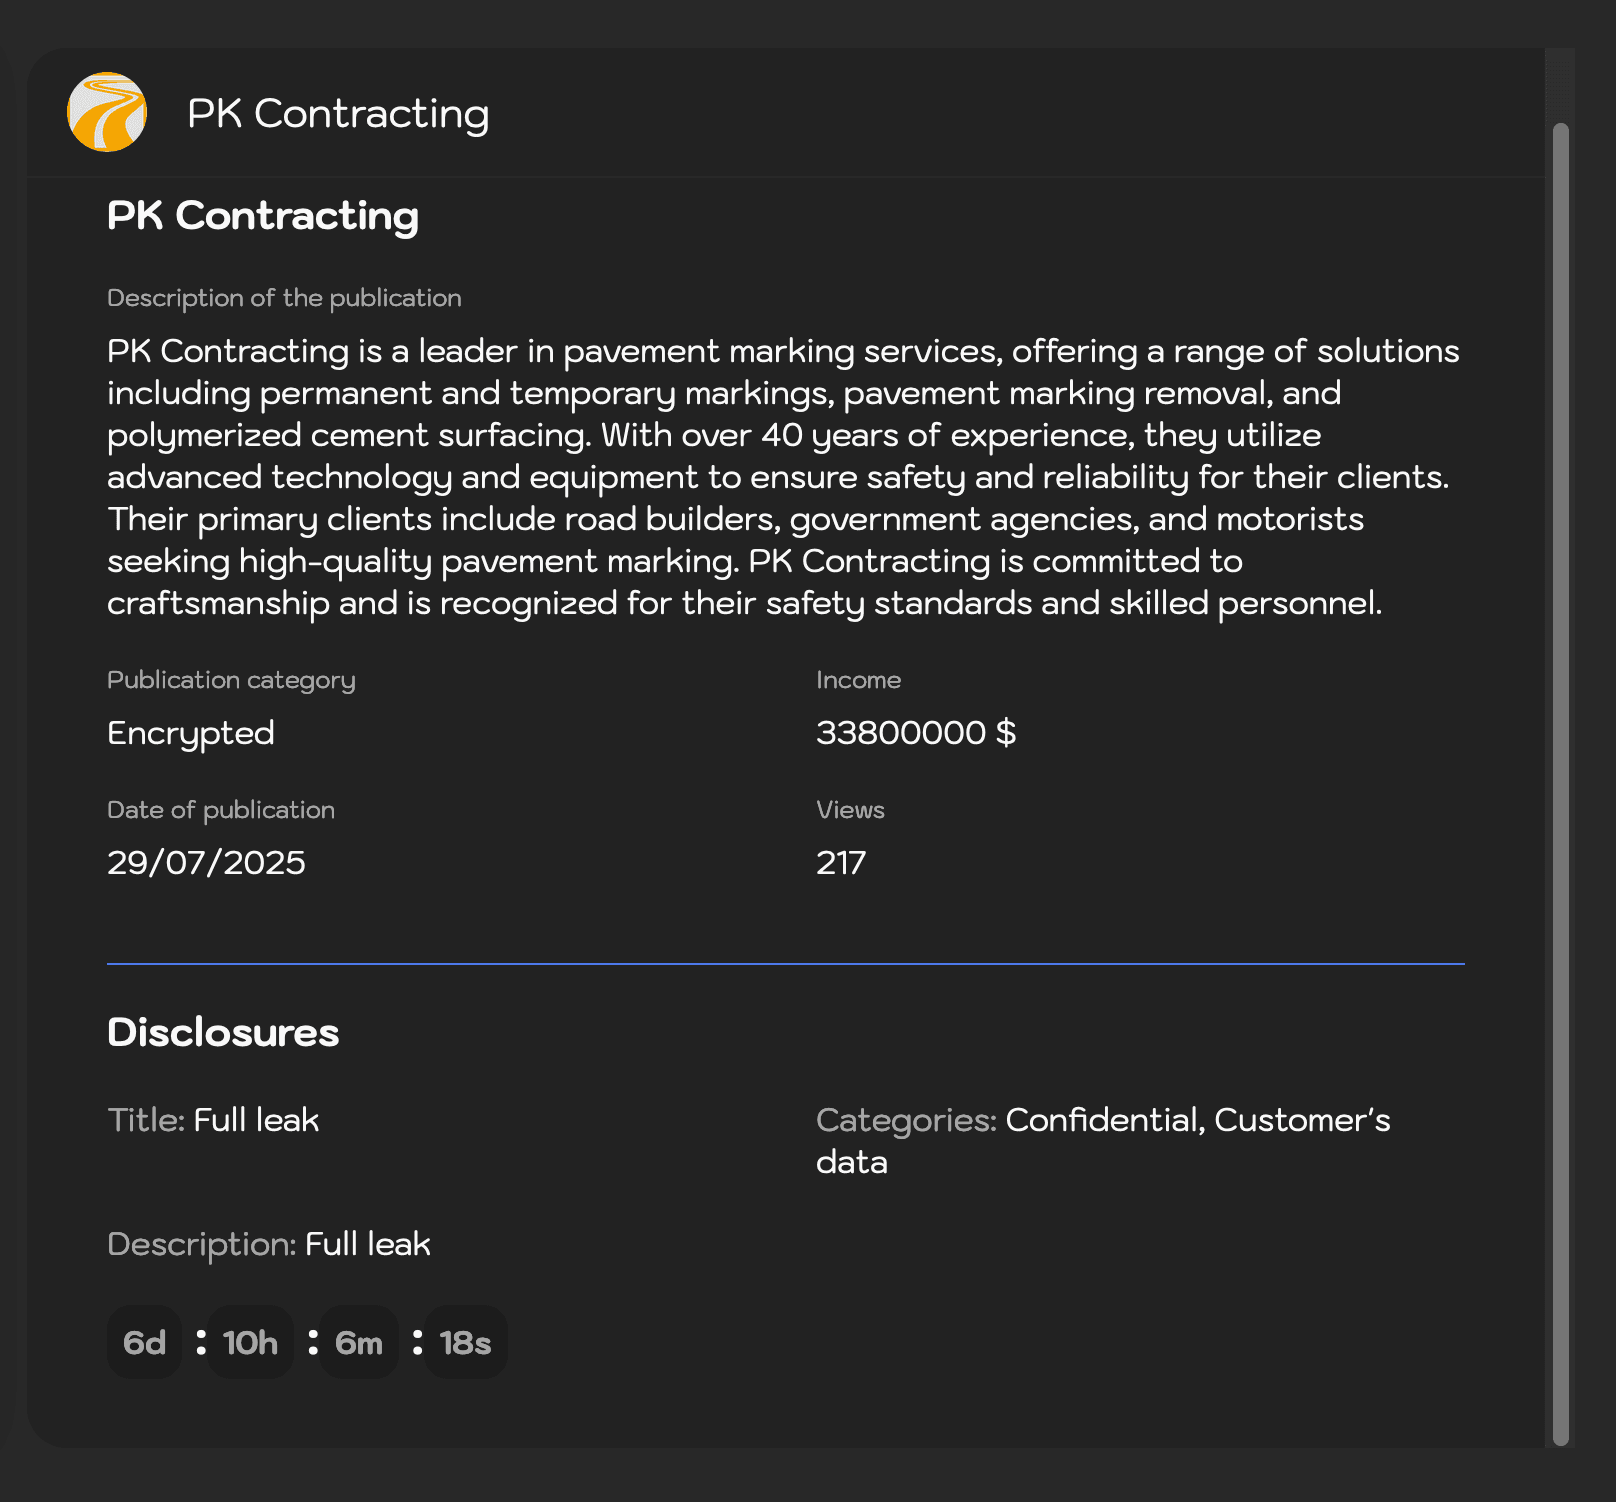Click the 'Views' label

tap(850, 810)
